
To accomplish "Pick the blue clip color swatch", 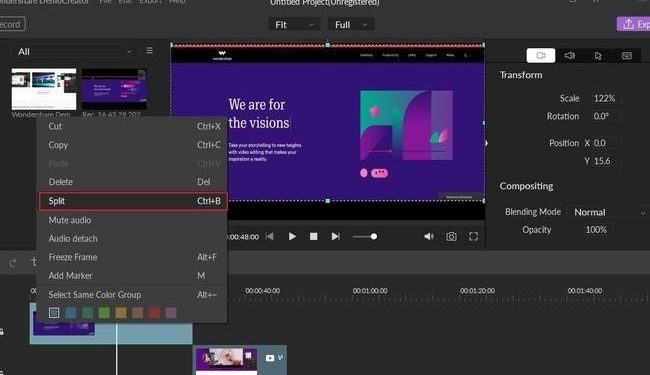I will pyautogui.click(x=71, y=313).
